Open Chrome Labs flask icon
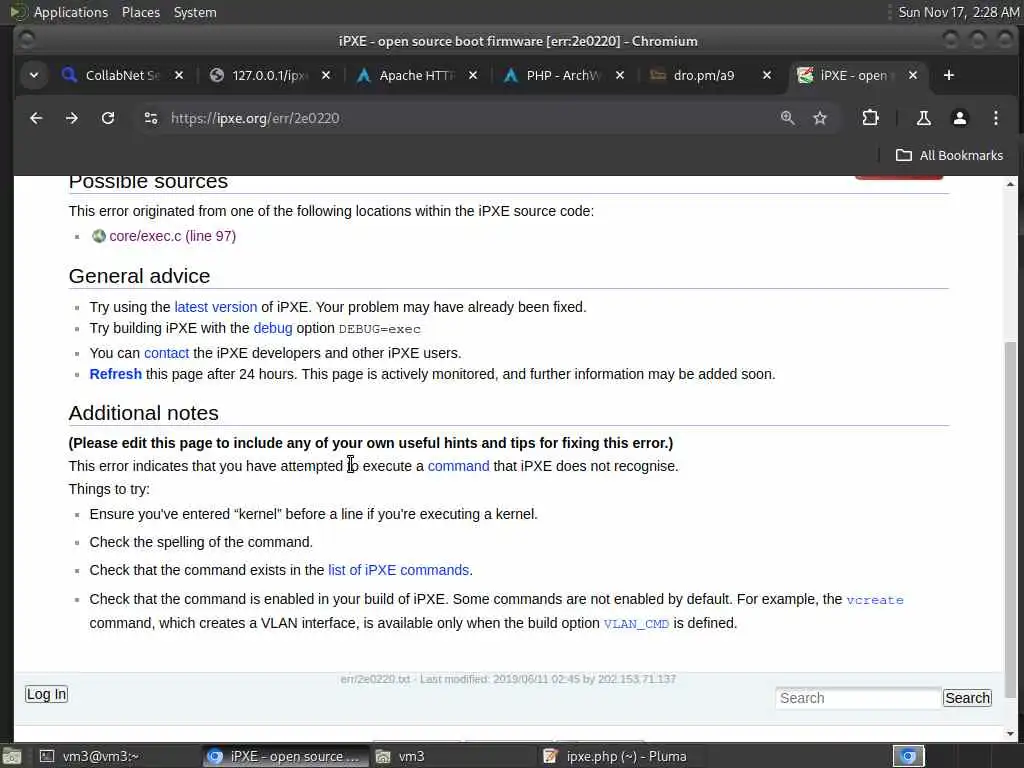 [x=924, y=118]
